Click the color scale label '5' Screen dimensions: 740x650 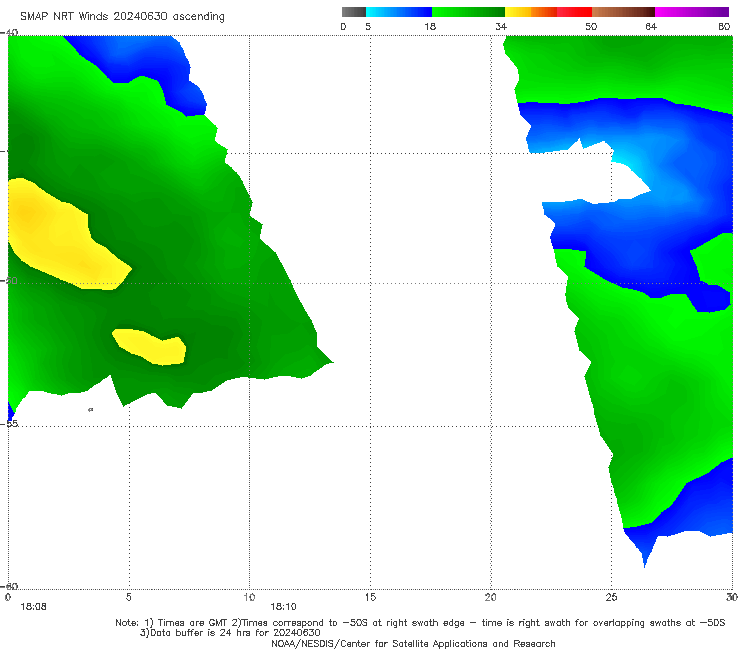pyautogui.click(x=368, y=26)
